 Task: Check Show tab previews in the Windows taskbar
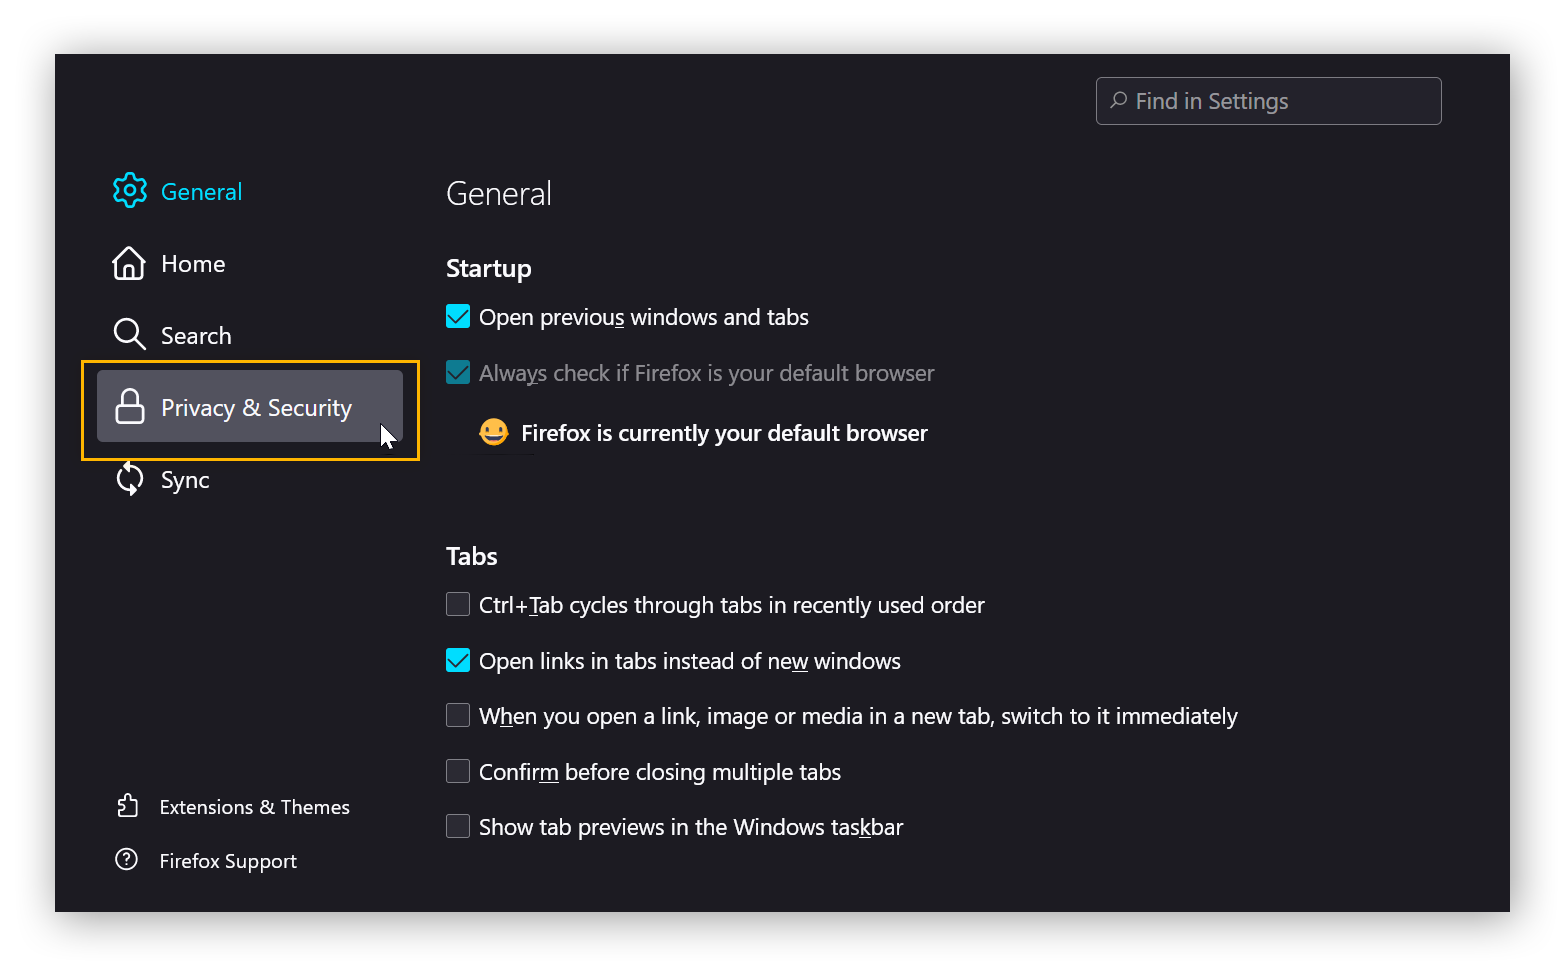coord(457,825)
